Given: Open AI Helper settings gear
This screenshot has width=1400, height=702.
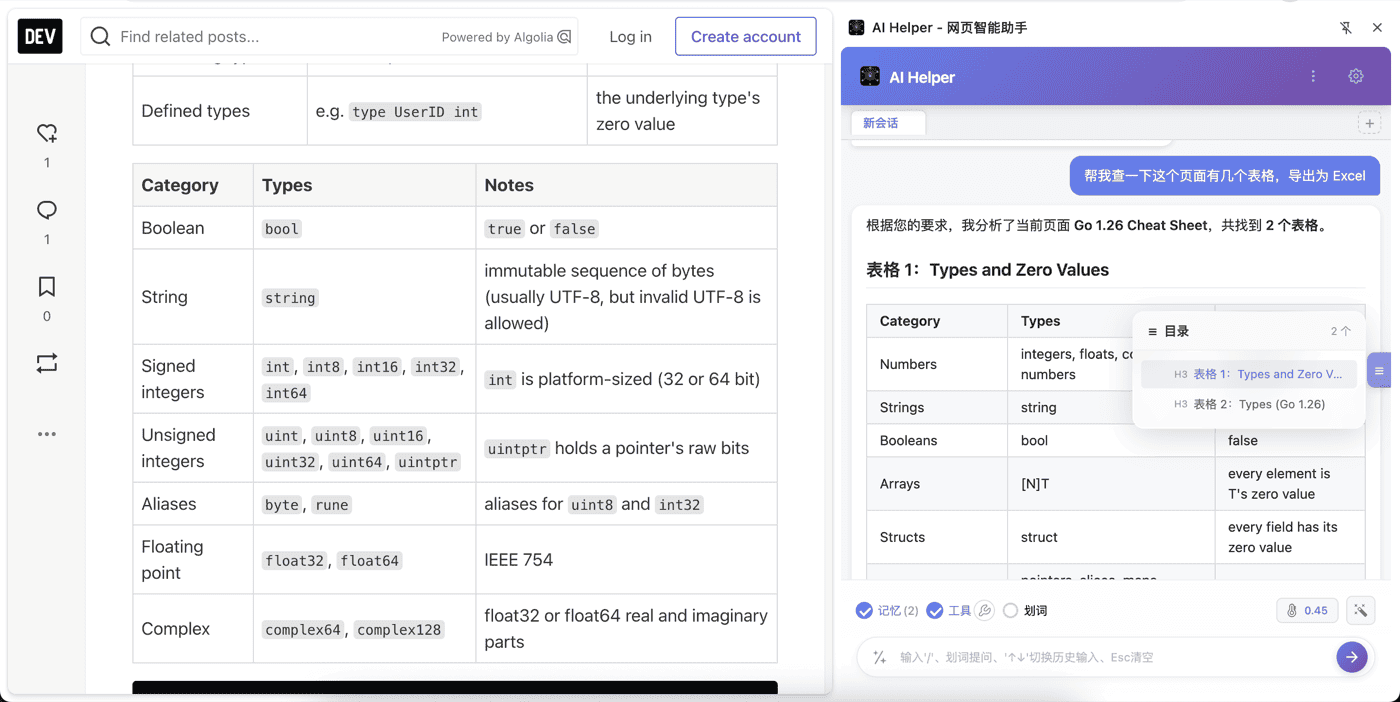Looking at the screenshot, I should (1356, 76).
